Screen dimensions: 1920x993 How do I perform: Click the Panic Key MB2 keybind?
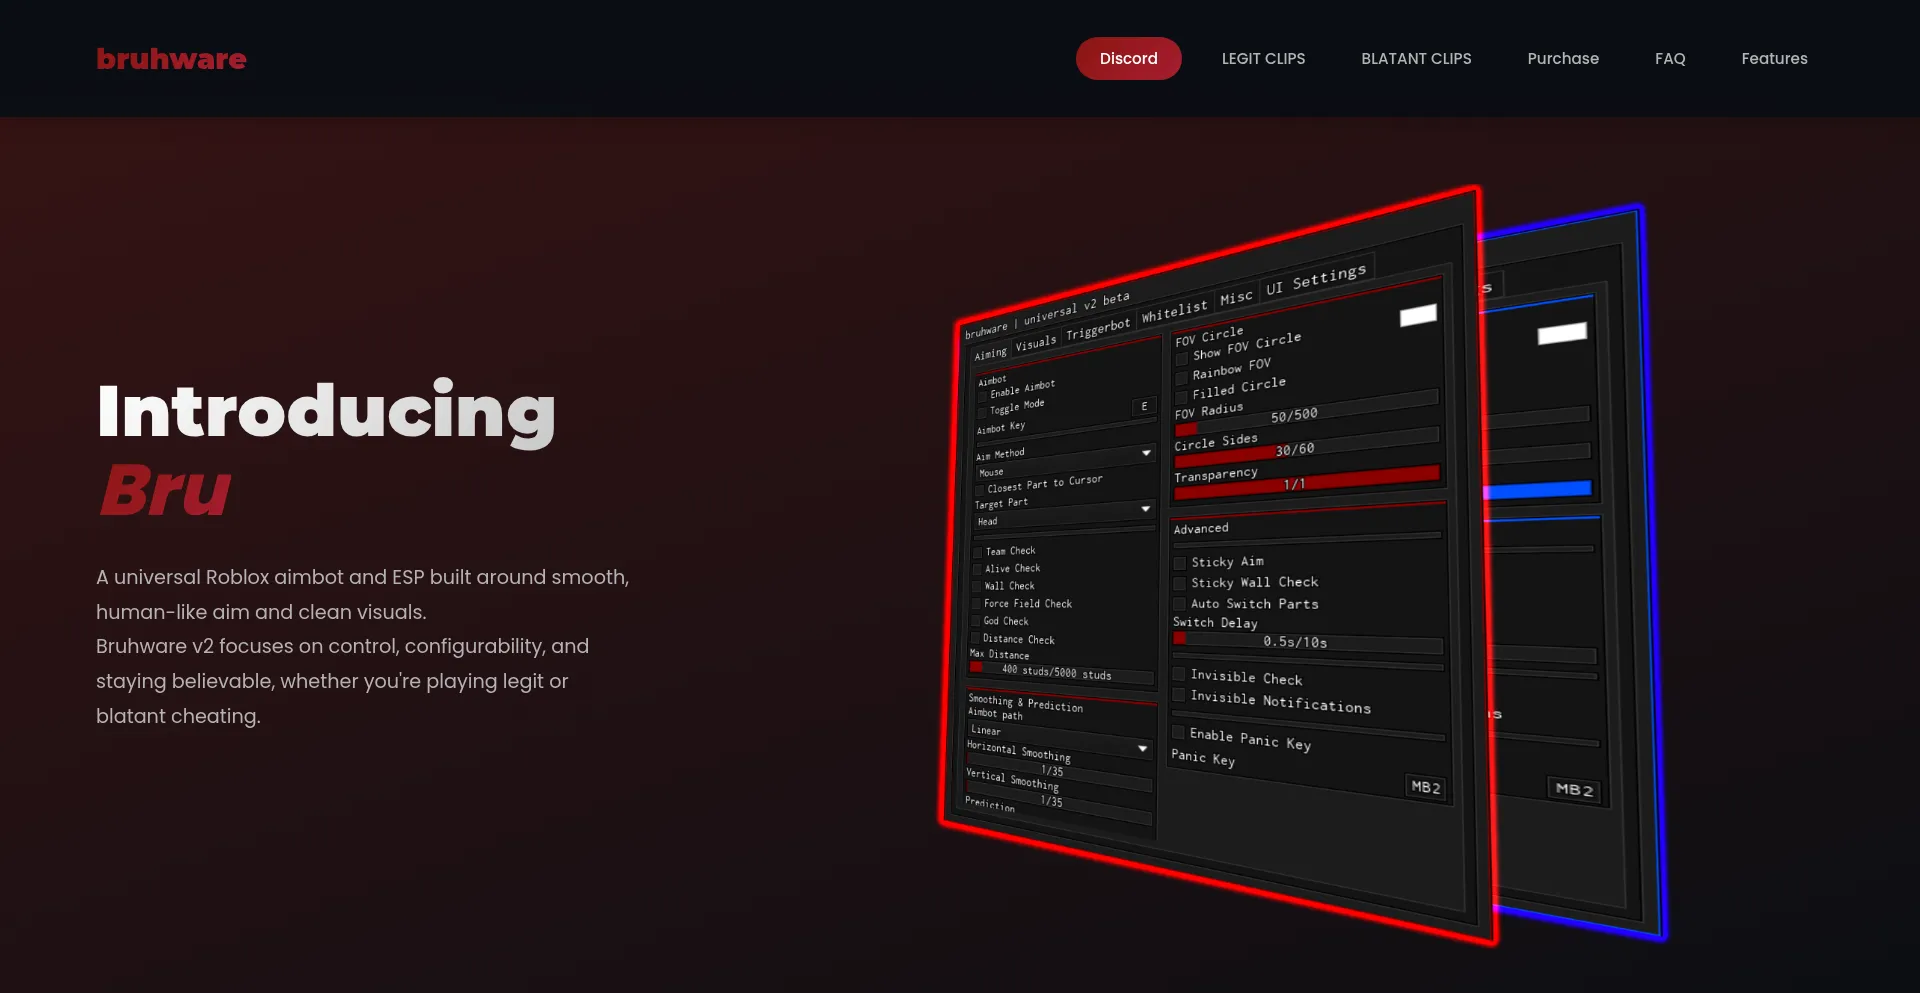click(1425, 787)
